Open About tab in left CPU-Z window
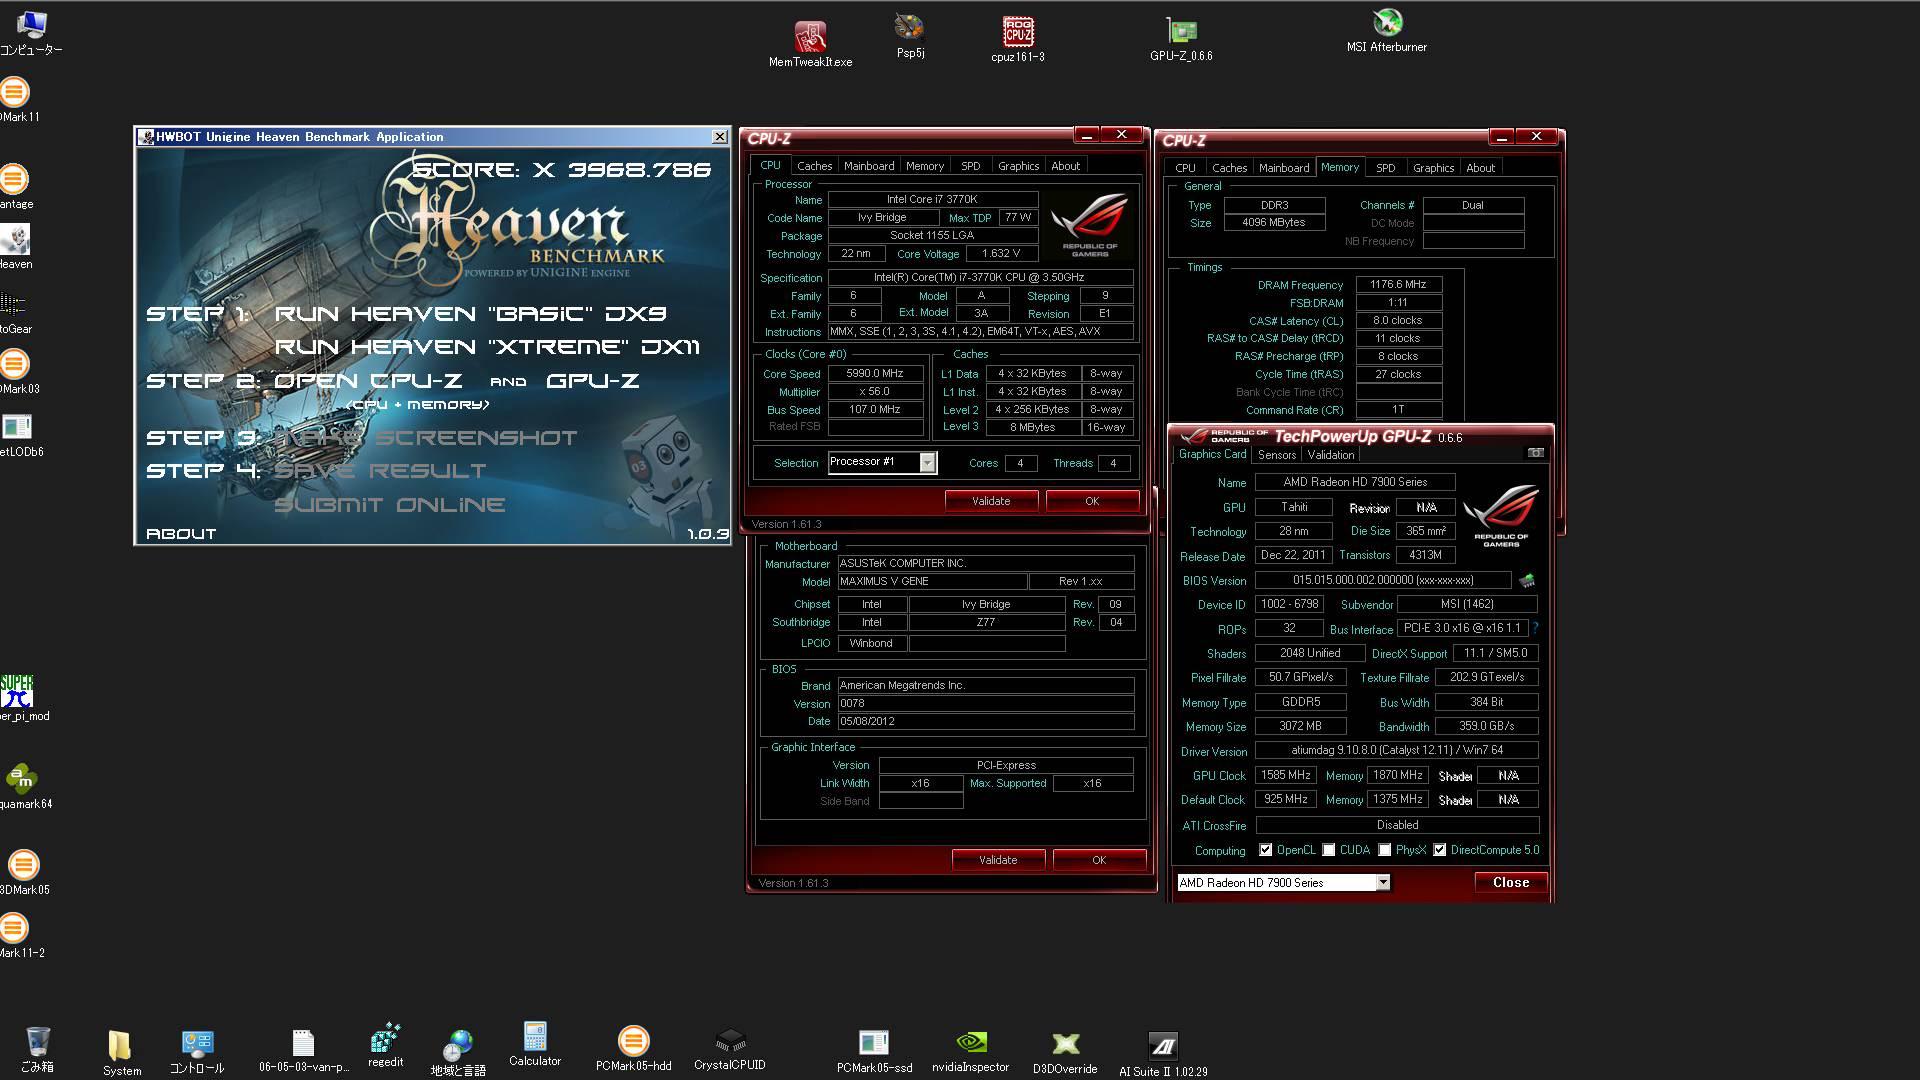This screenshot has width=1920, height=1080. 1065,166
